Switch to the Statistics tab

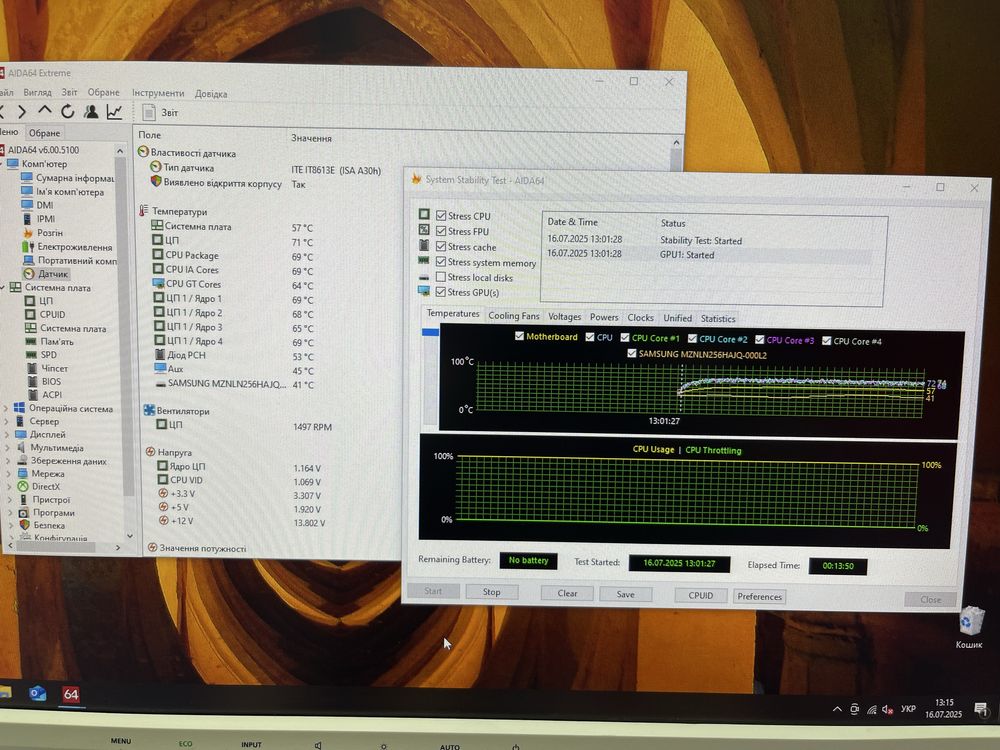pos(717,318)
